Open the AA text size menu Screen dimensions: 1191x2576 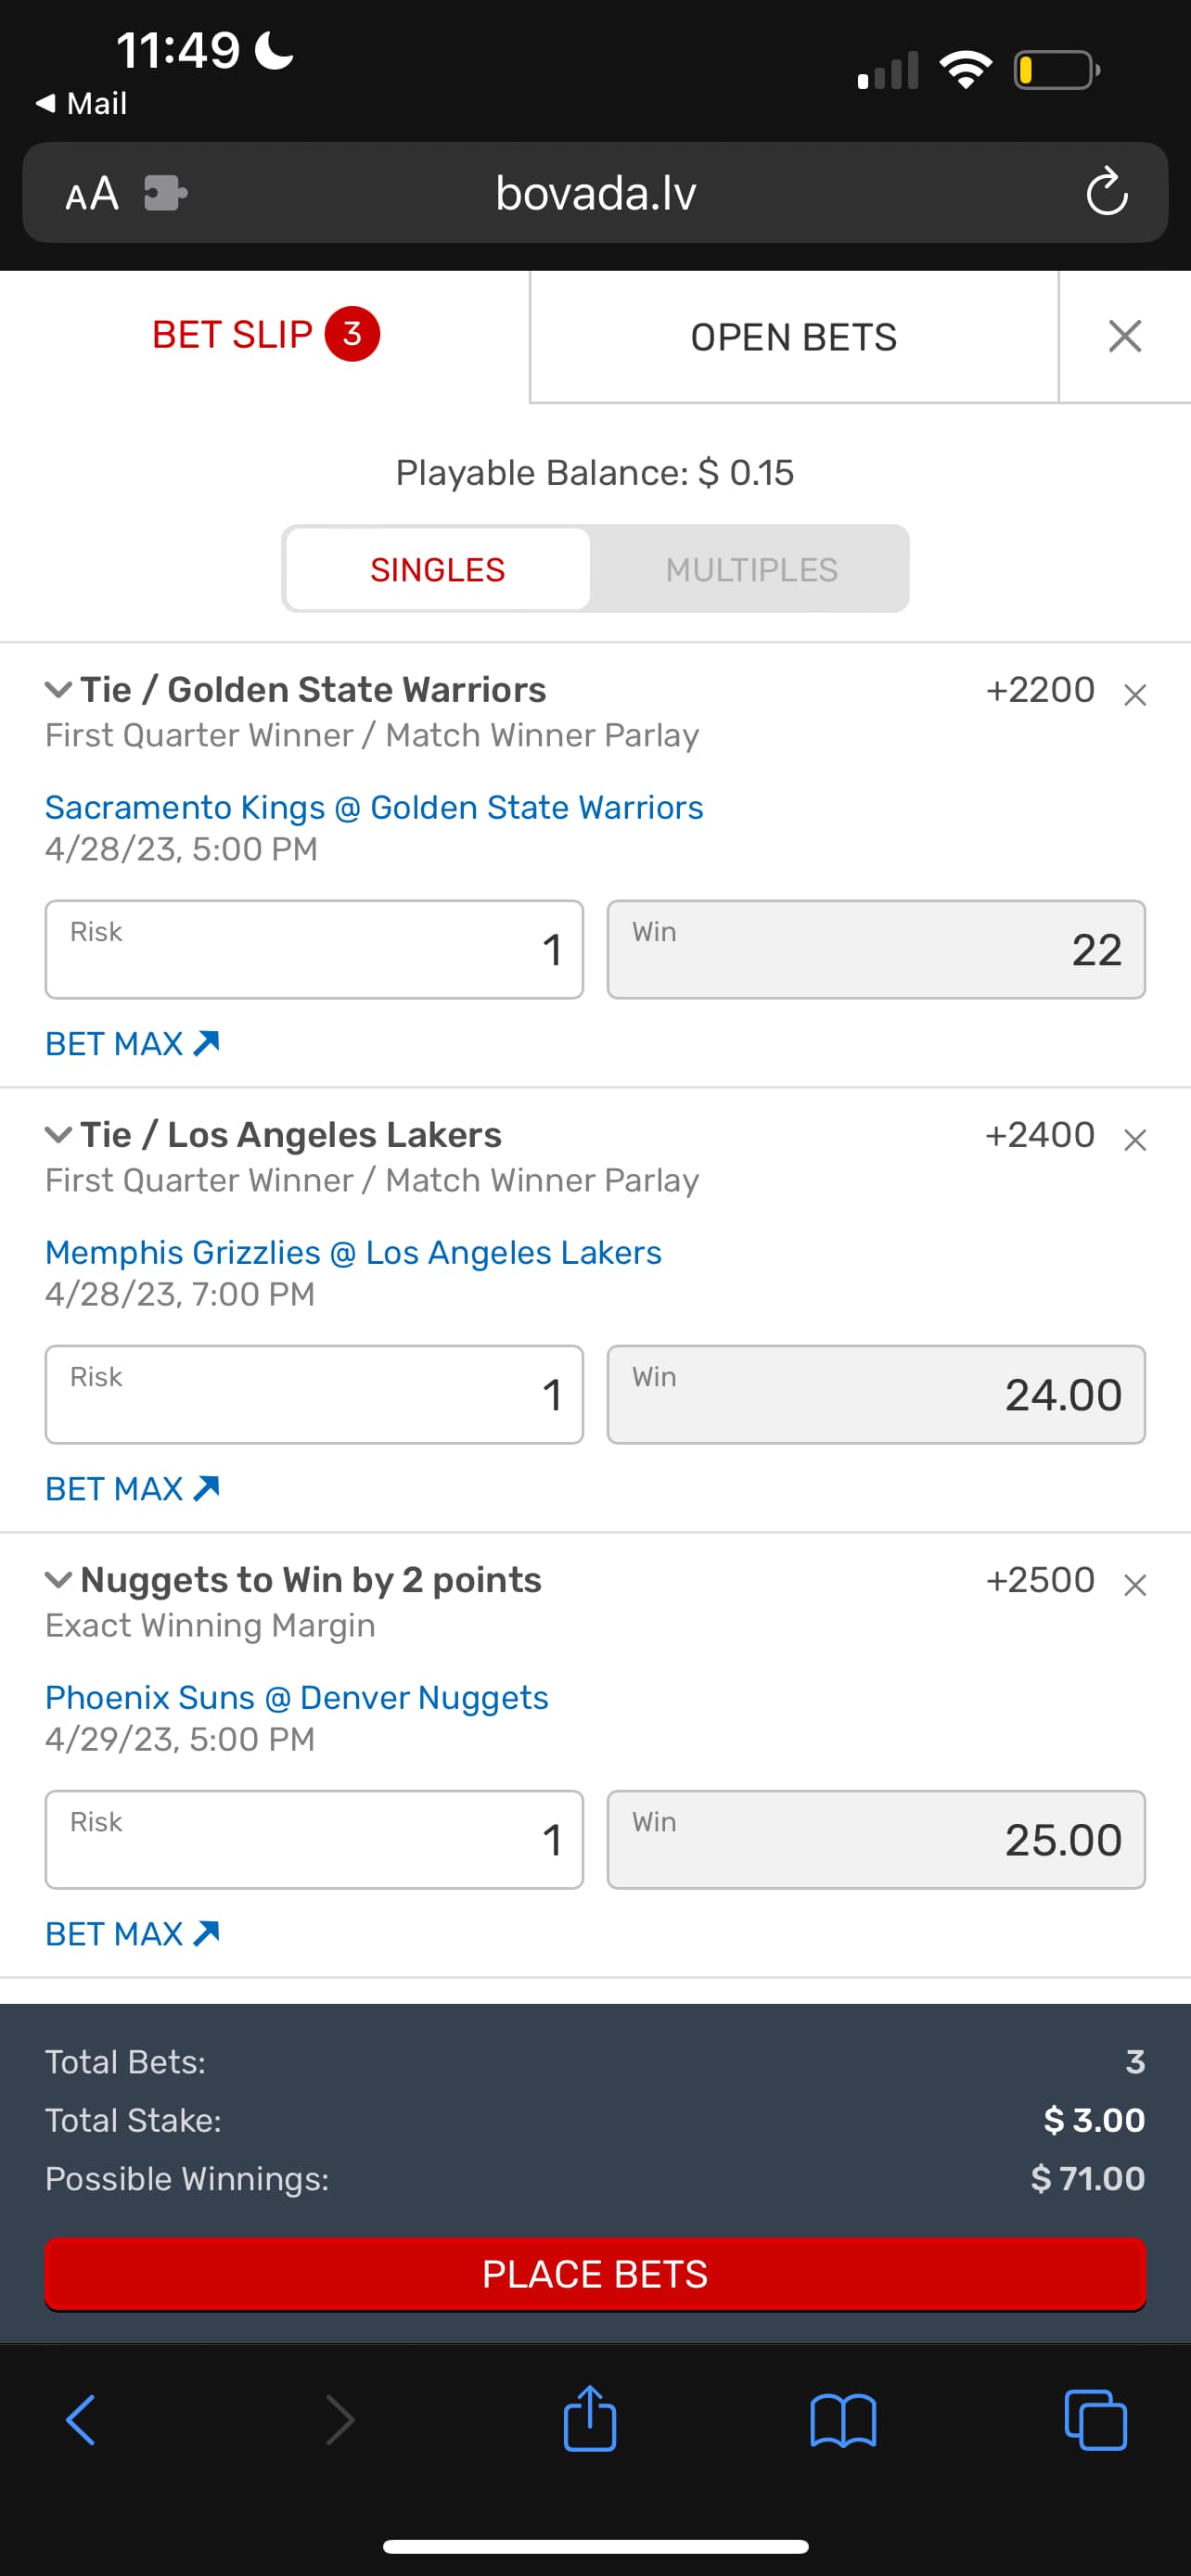[92, 193]
